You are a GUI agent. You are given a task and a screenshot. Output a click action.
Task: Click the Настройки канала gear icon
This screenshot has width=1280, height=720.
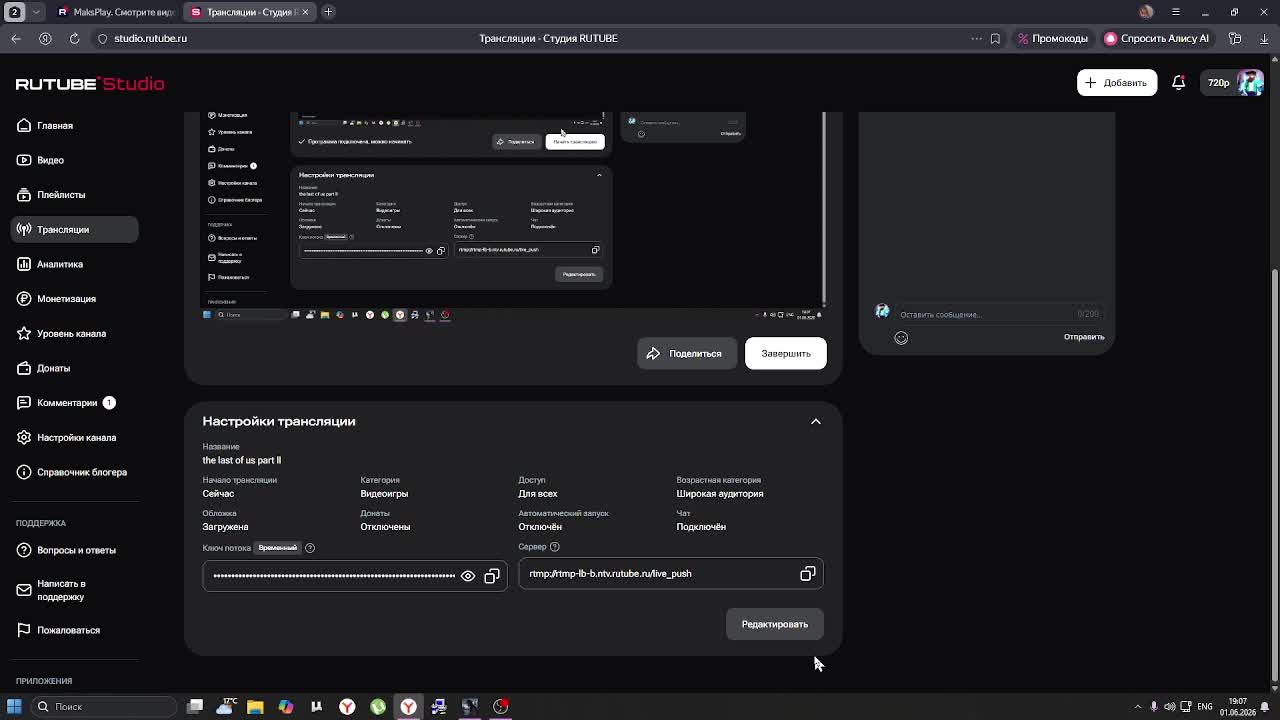coord(24,437)
